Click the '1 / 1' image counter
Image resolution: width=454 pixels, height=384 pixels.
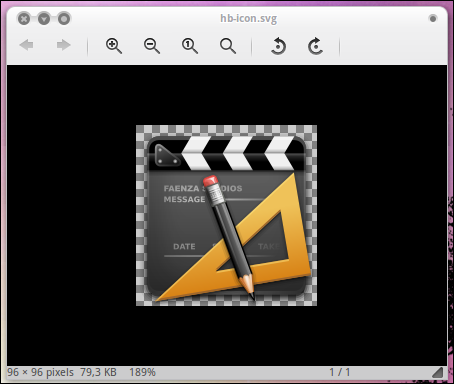[x=340, y=372]
